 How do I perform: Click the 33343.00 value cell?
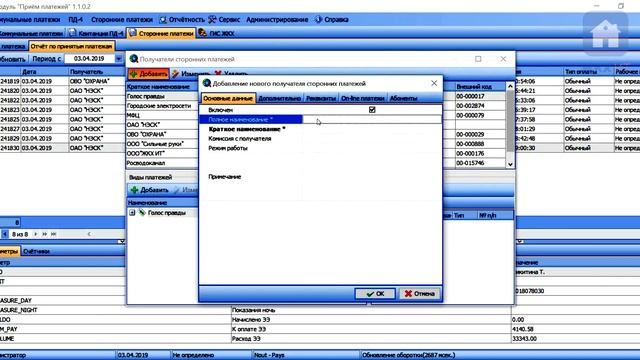(x=576, y=338)
